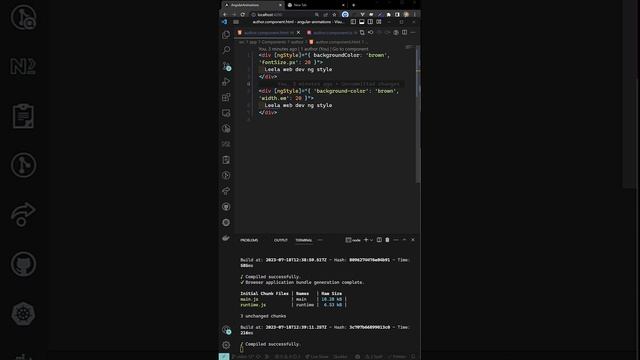Click the remote window indicator in status bar
The image size is (640, 360).
(224, 357)
